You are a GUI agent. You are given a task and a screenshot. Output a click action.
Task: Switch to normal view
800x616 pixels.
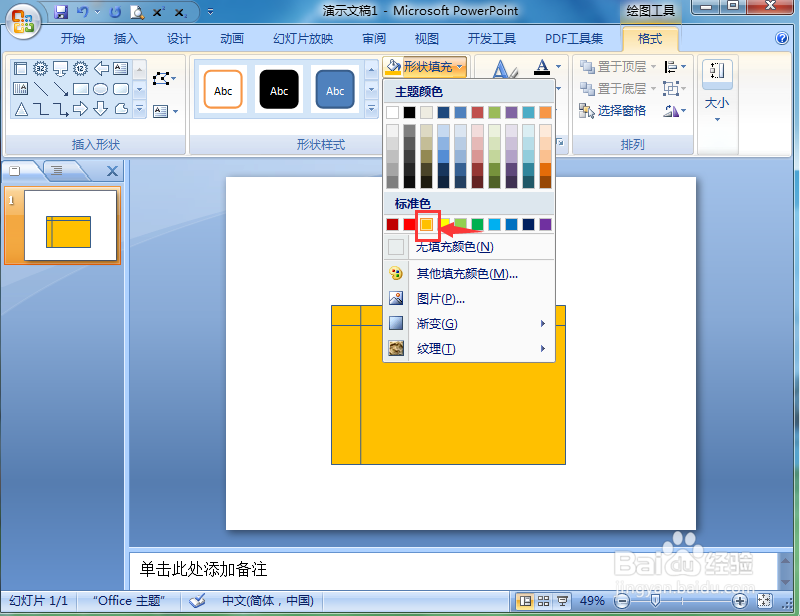click(524, 601)
